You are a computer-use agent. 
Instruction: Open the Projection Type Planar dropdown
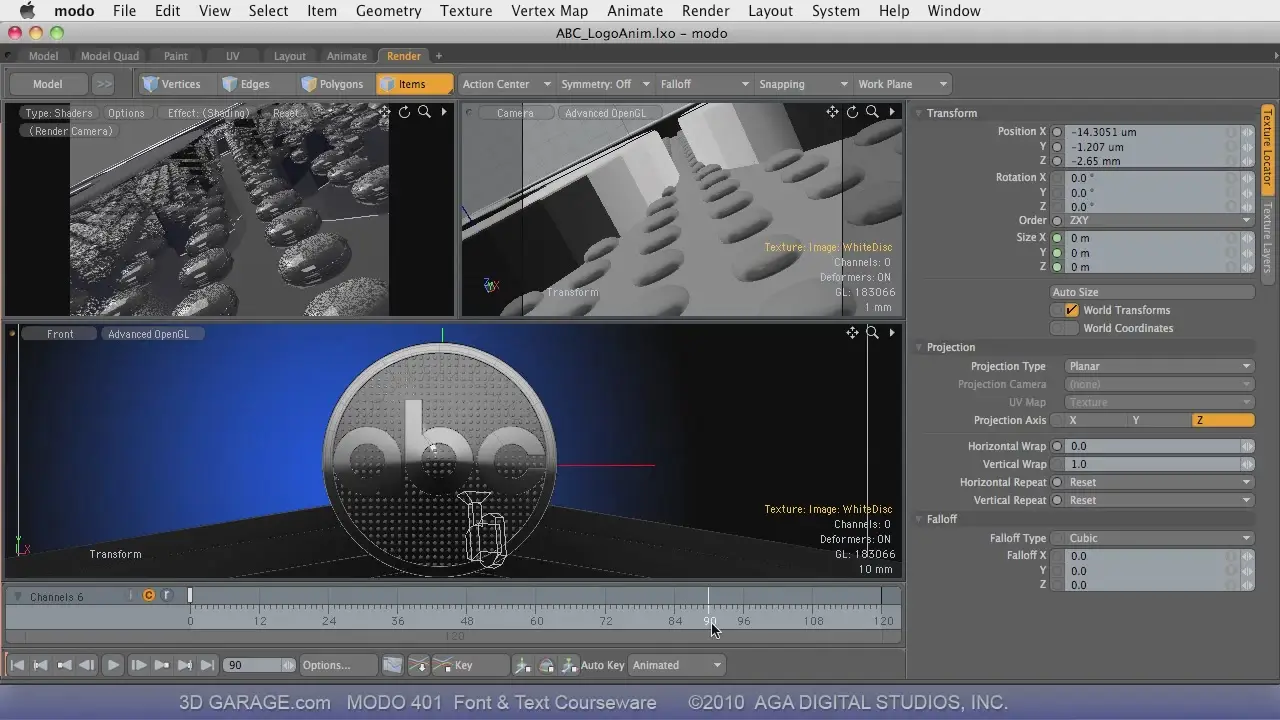tap(1158, 366)
